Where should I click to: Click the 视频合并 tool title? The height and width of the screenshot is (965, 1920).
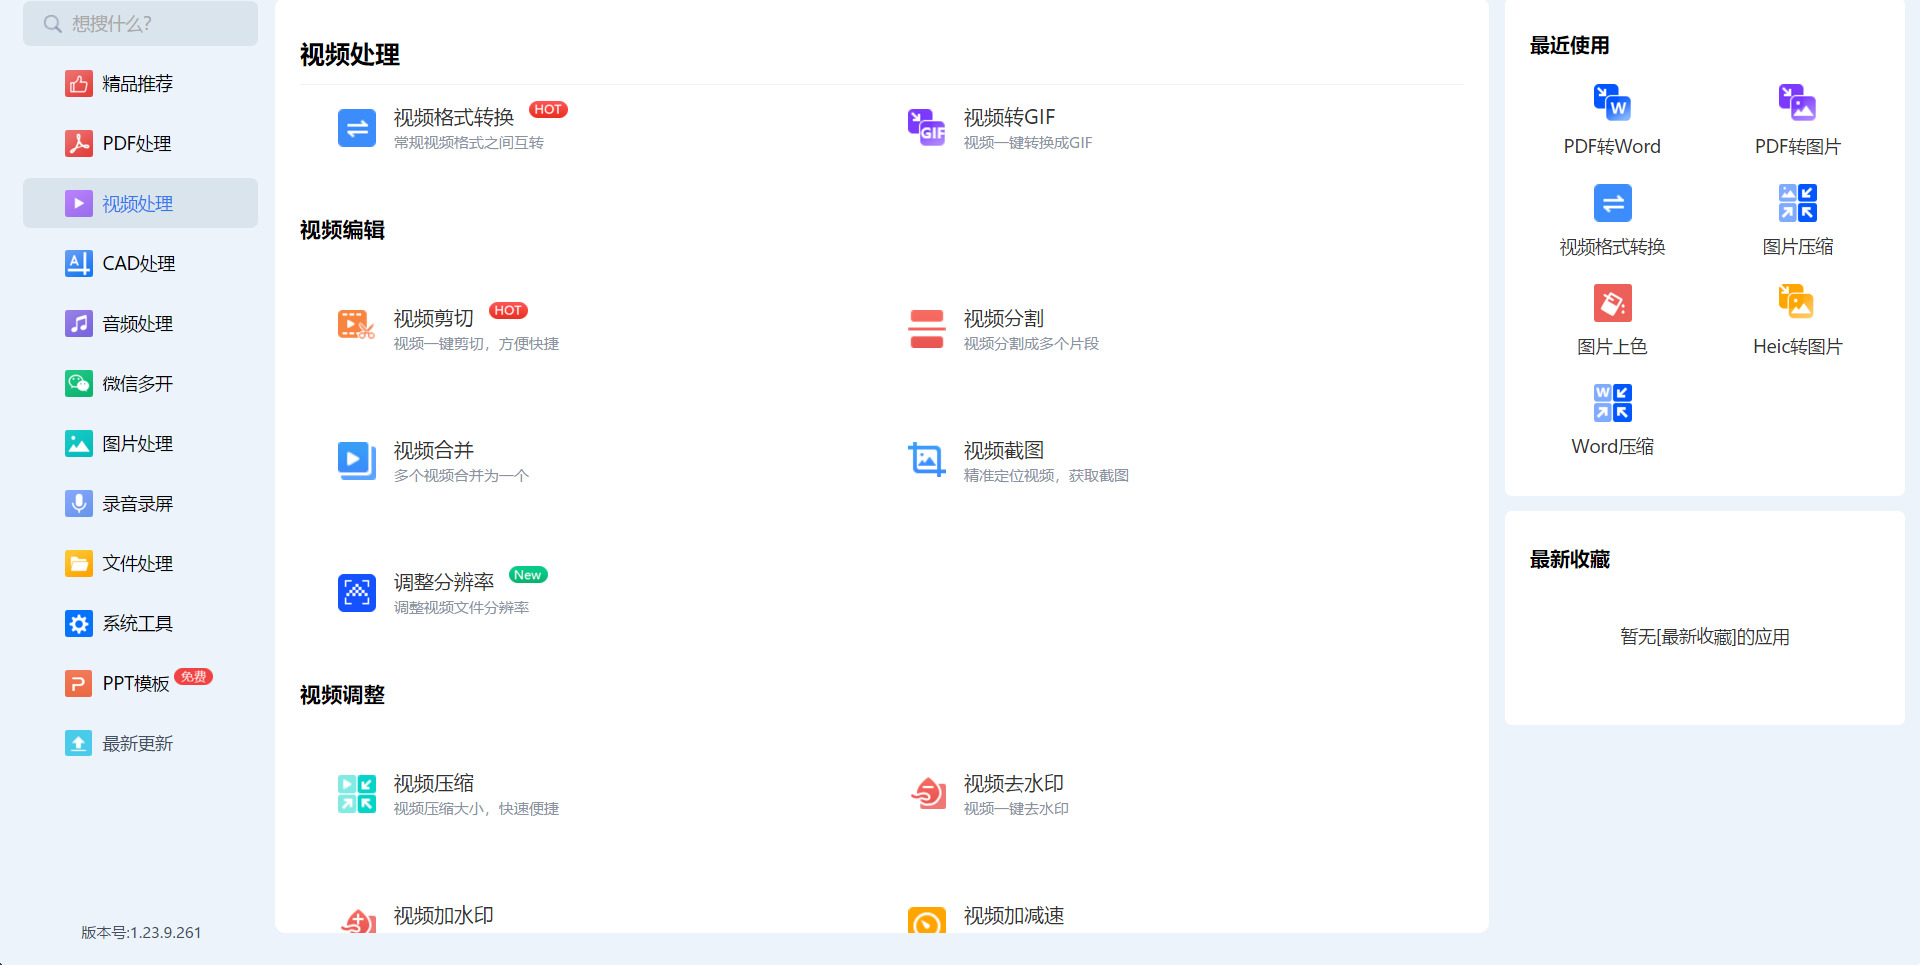(x=433, y=451)
